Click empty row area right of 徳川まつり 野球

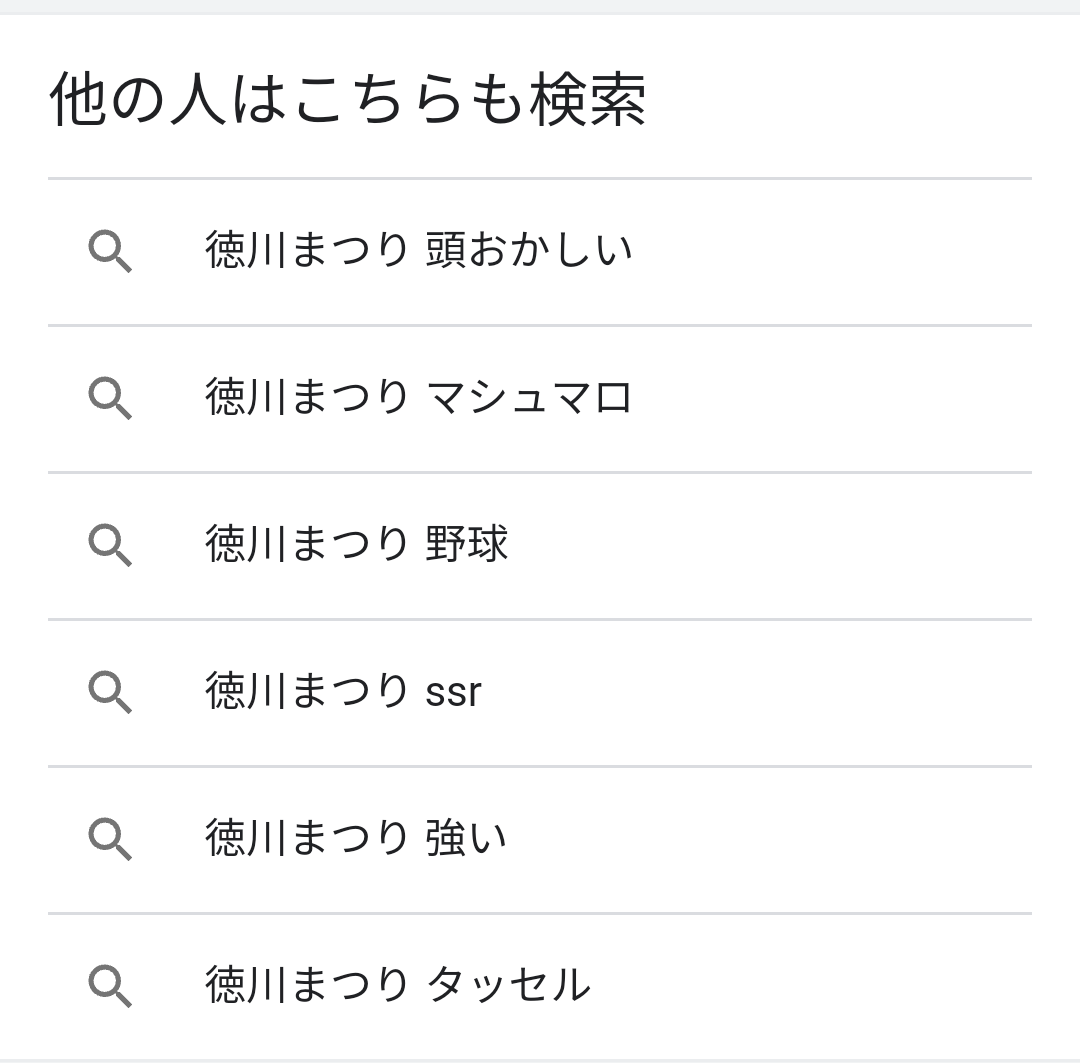770,546
